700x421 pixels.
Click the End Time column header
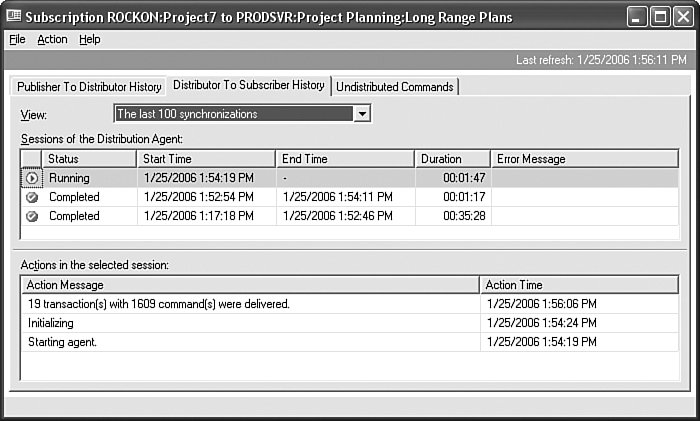345,159
